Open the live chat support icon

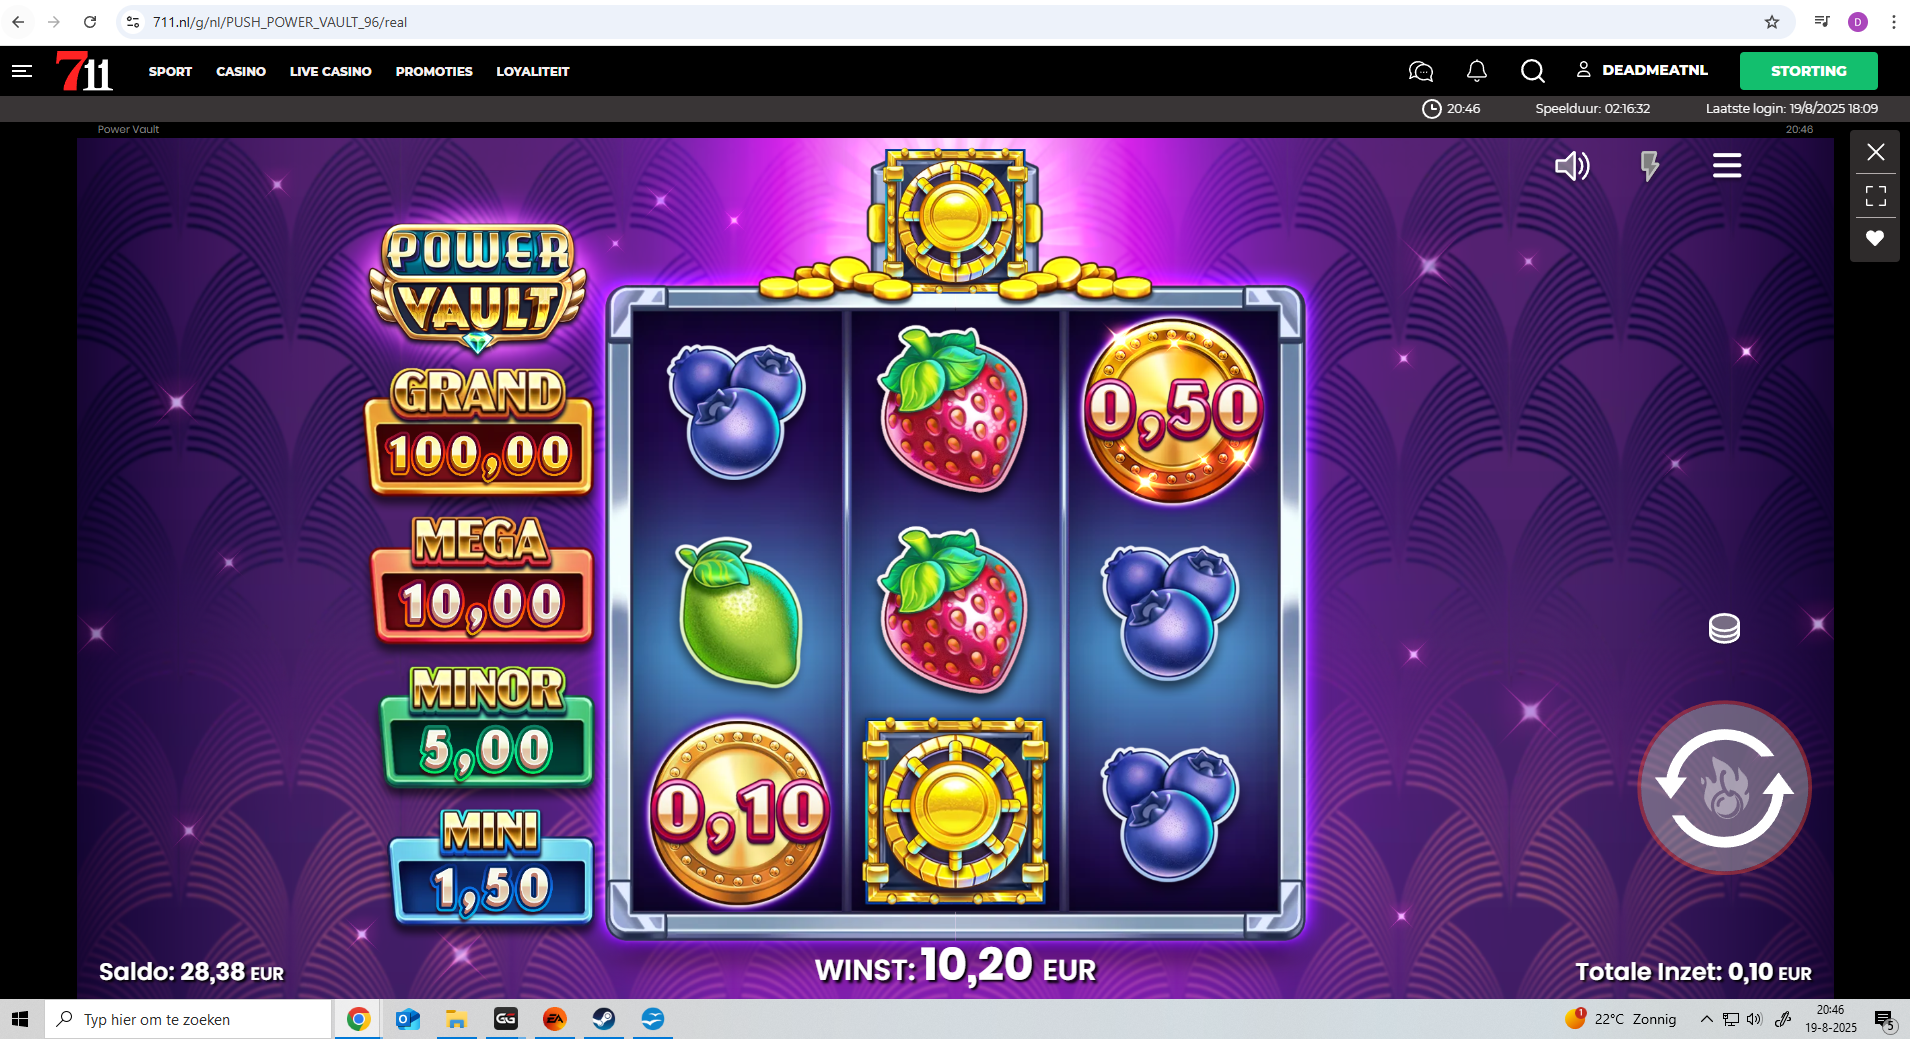click(1420, 71)
